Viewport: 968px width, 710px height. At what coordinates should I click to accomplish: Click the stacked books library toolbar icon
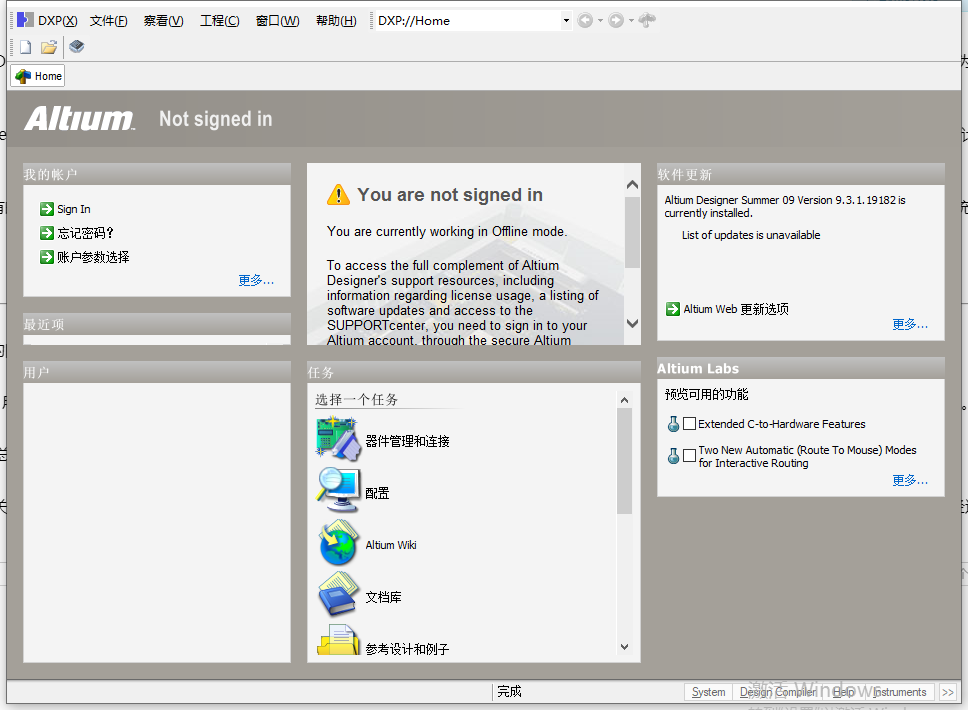[x=77, y=47]
